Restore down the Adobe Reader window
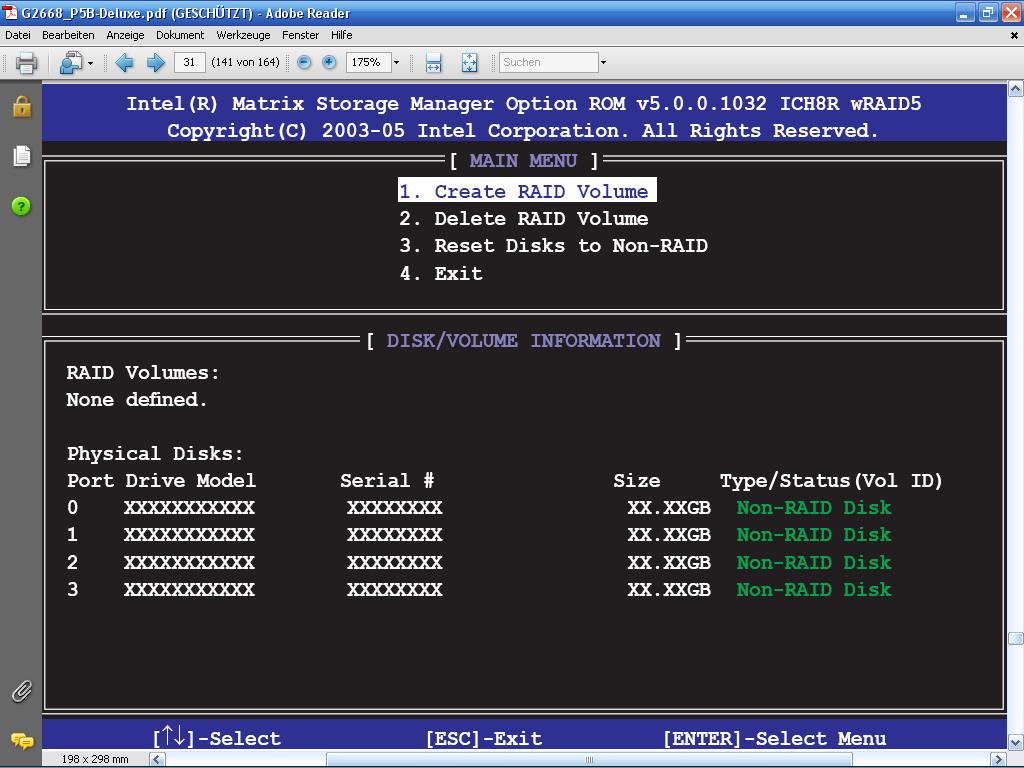 [x=987, y=13]
